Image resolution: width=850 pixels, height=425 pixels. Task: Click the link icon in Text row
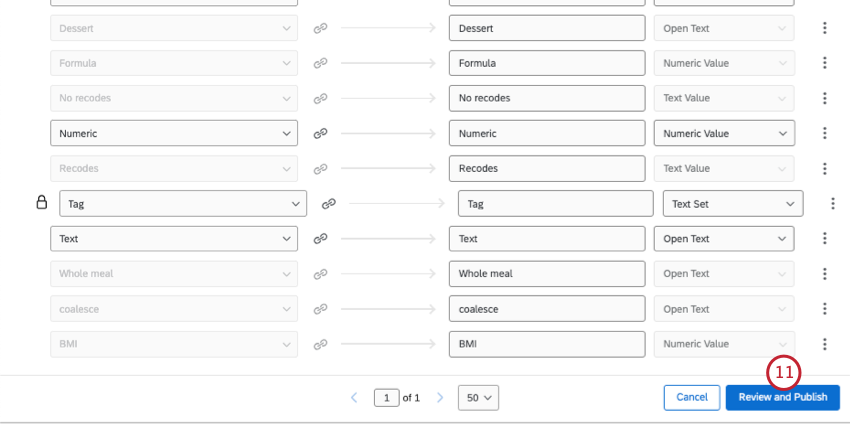tap(321, 239)
